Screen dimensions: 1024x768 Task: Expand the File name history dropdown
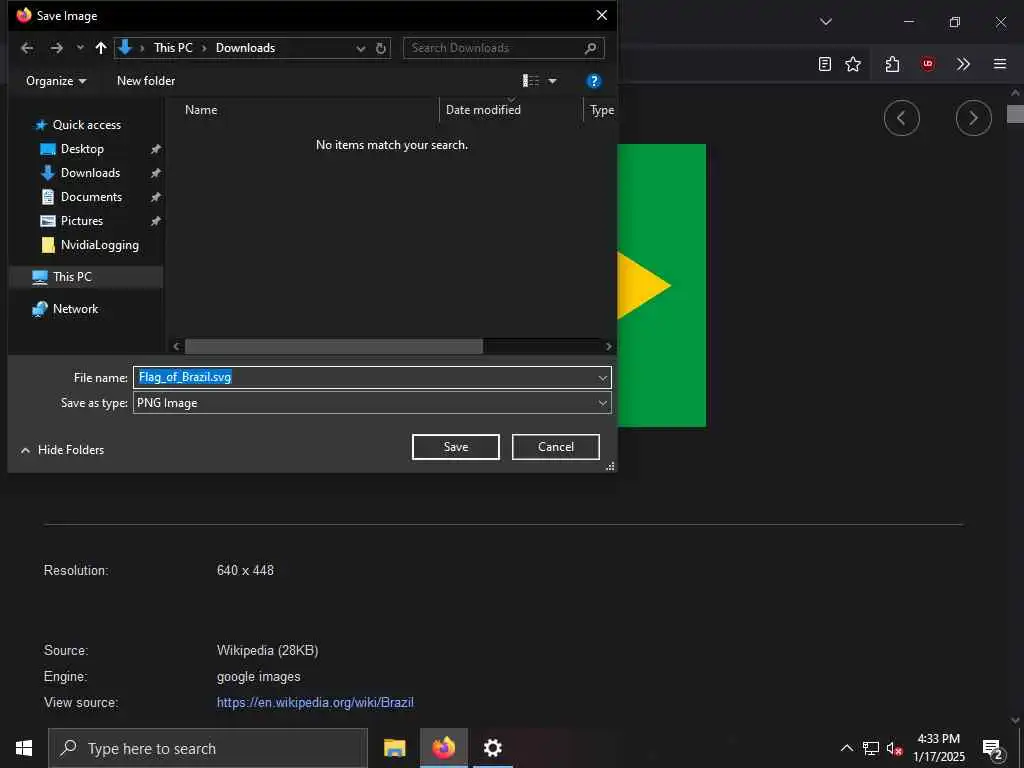click(602, 377)
